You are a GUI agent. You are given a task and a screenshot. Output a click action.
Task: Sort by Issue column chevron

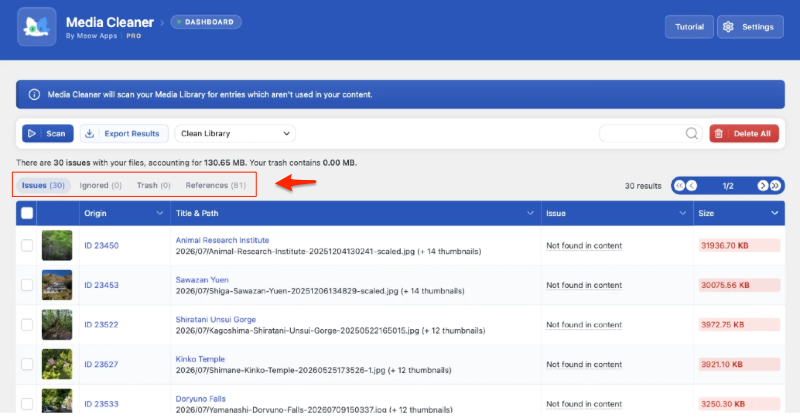pyautogui.click(x=682, y=213)
